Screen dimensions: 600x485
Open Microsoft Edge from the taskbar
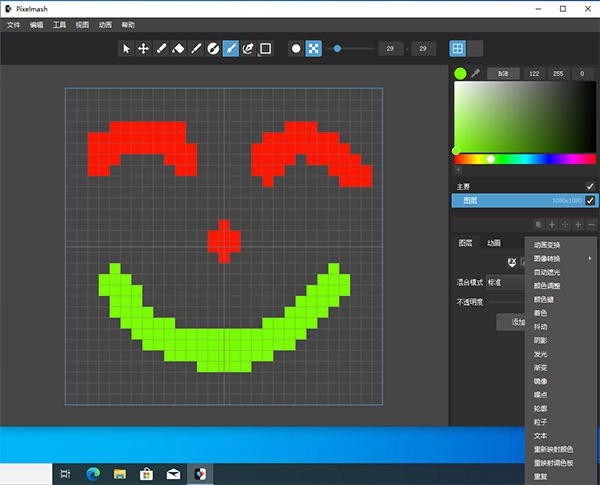click(x=92, y=473)
